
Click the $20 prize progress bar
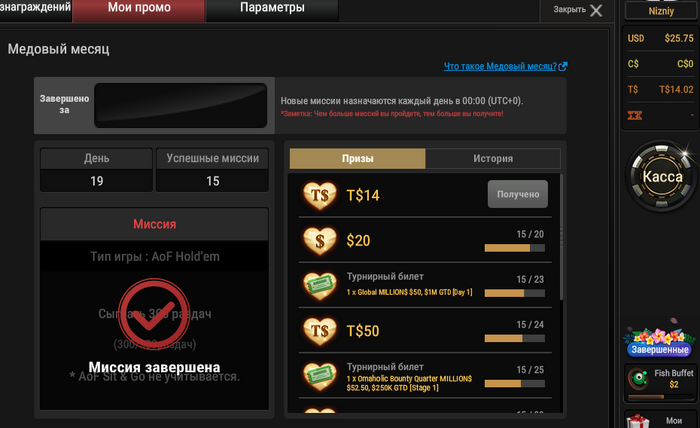(514, 248)
